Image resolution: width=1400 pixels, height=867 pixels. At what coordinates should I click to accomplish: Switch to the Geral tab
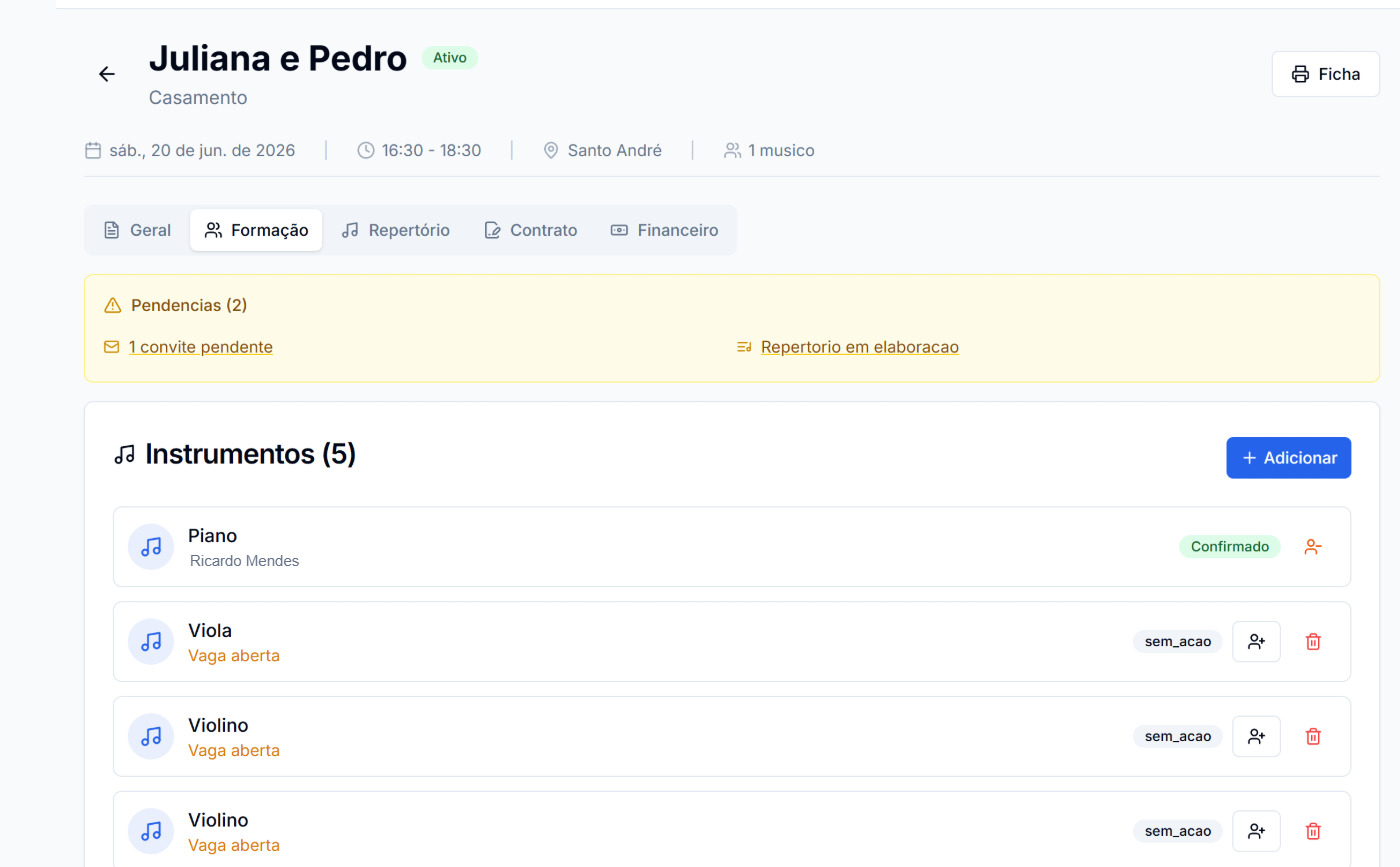(138, 230)
